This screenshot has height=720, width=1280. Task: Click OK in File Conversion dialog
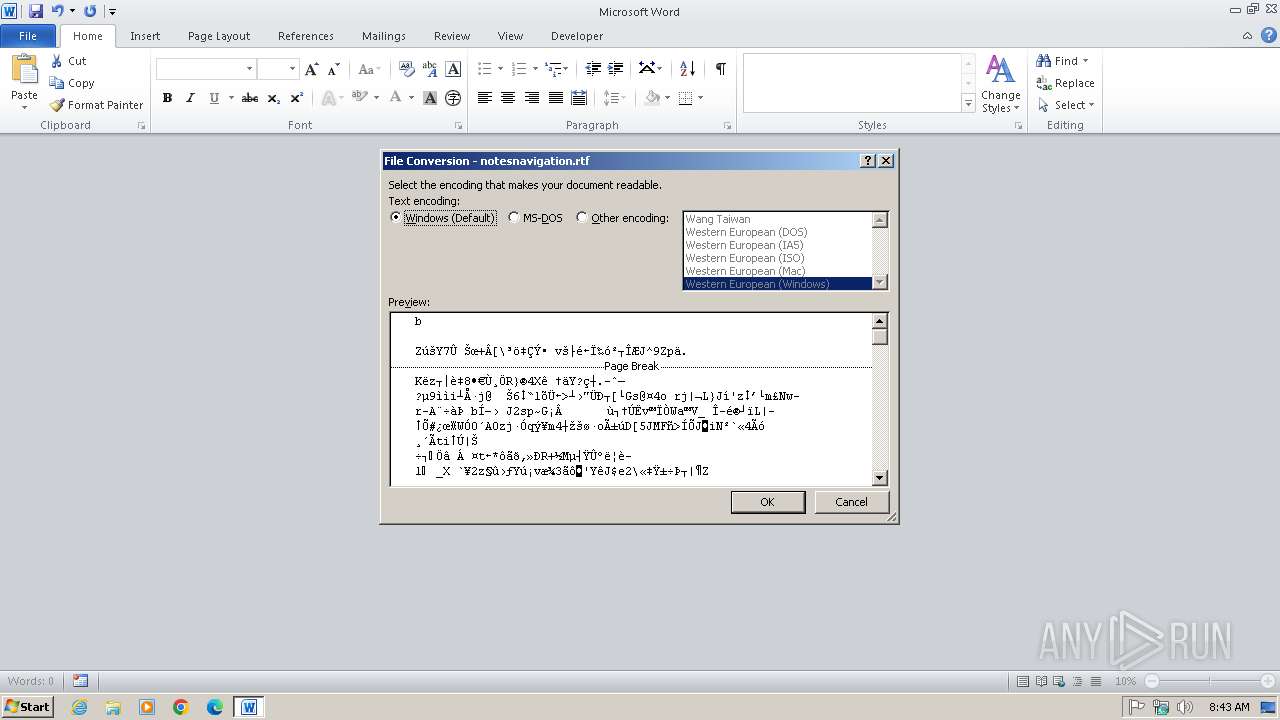[x=767, y=502]
